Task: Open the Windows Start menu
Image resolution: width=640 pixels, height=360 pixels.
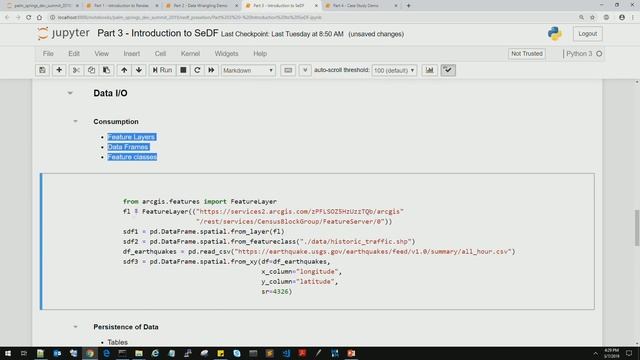Action: [x=7, y=353]
